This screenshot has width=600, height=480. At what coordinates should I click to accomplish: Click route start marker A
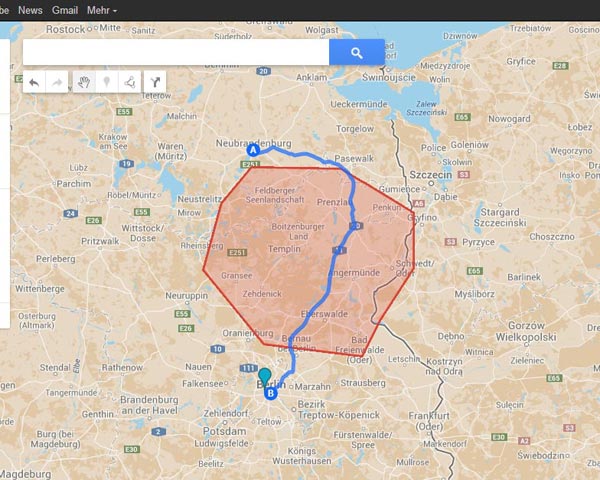tap(253, 150)
